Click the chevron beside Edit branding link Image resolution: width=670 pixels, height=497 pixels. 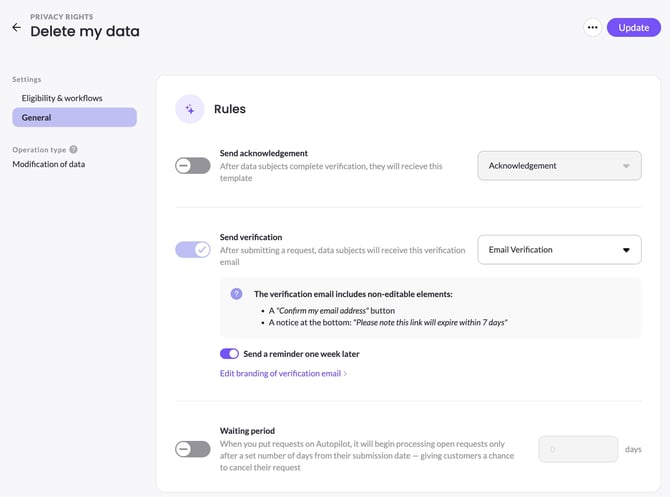coord(345,374)
